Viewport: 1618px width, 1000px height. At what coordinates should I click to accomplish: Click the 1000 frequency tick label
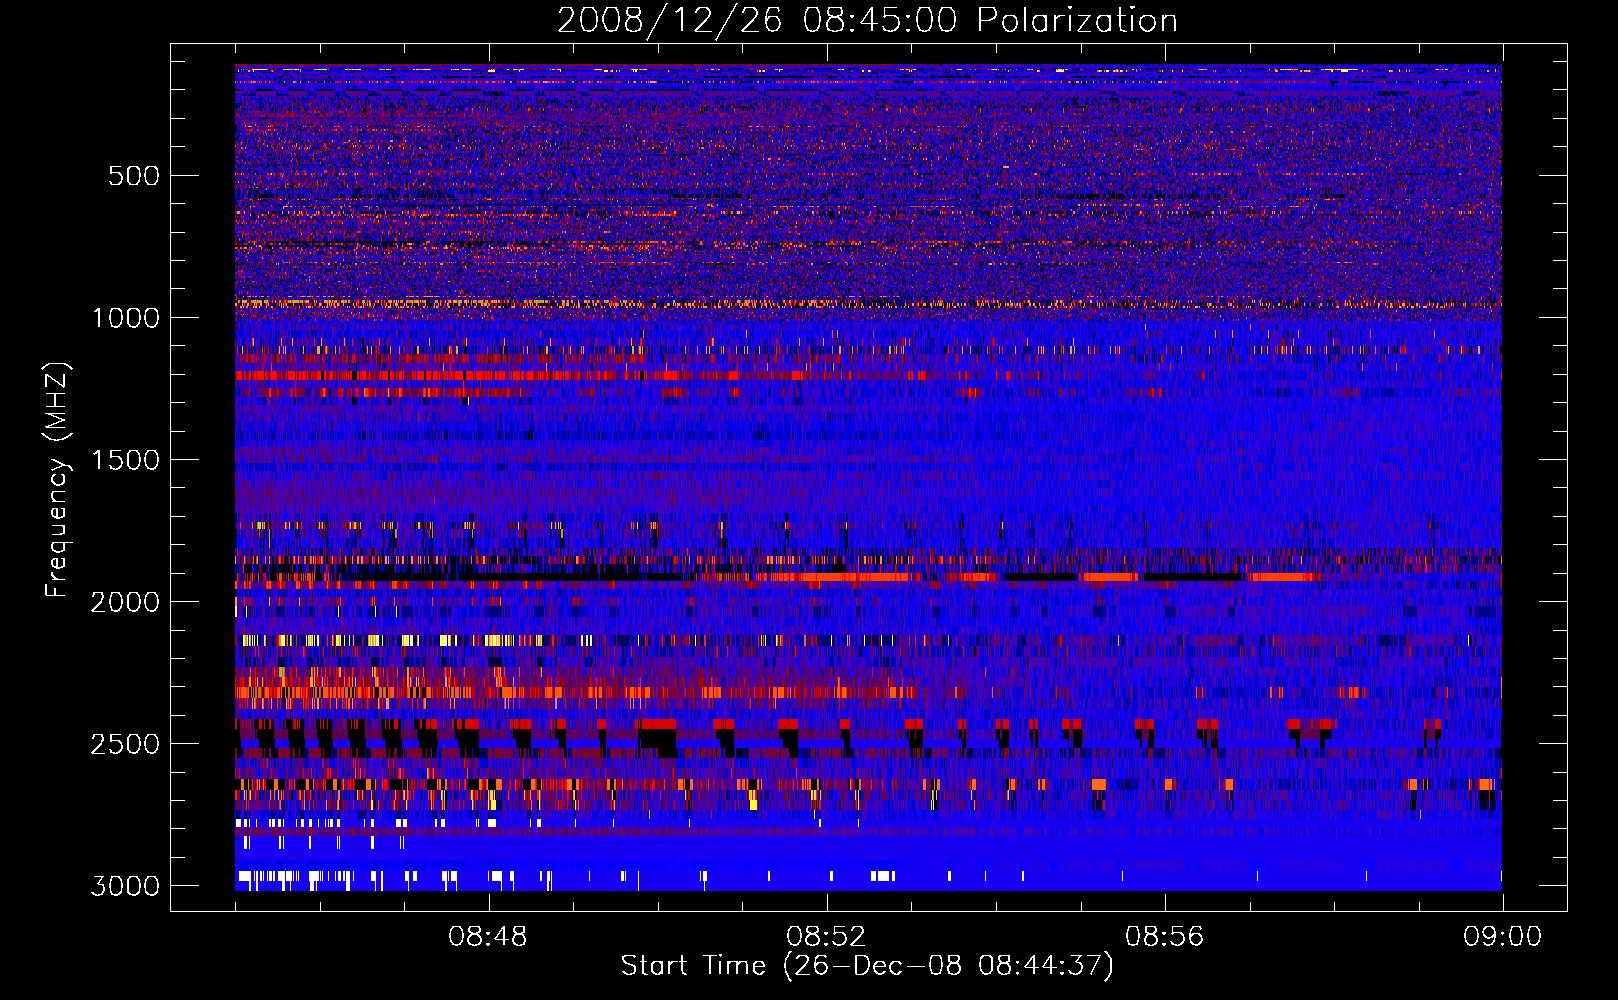(x=125, y=318)
